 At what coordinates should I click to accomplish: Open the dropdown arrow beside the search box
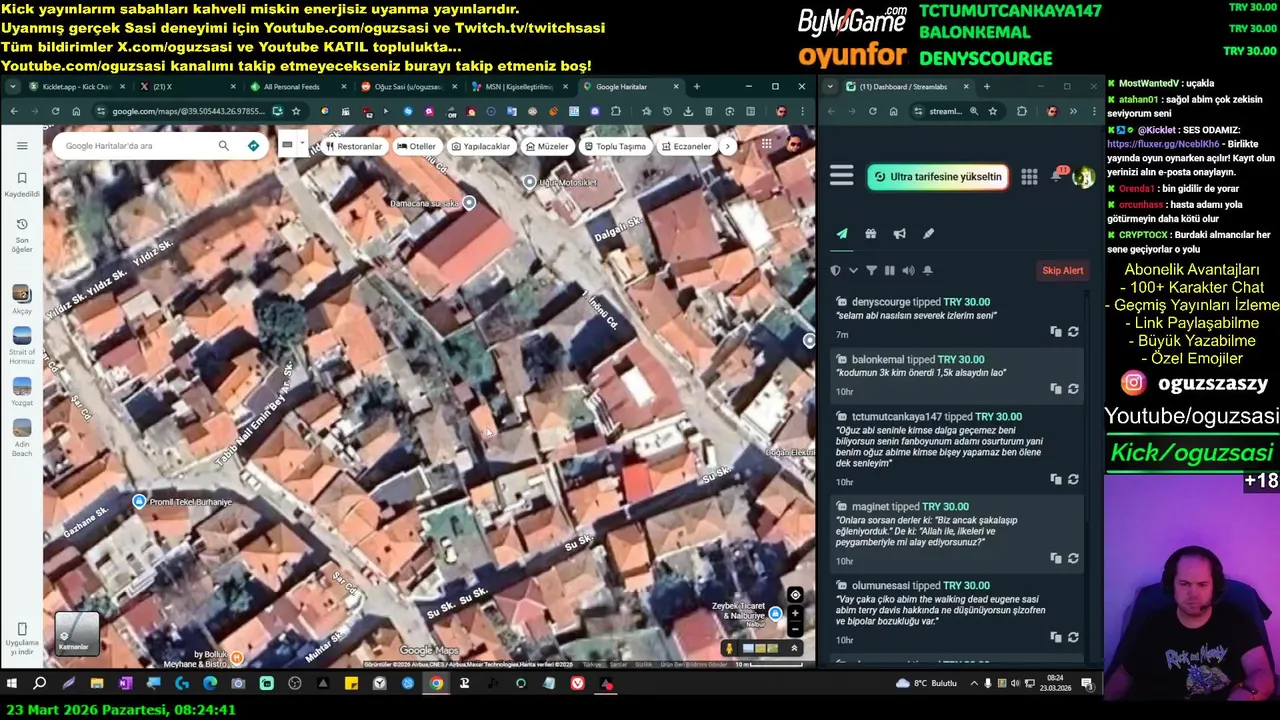[302, 144]
